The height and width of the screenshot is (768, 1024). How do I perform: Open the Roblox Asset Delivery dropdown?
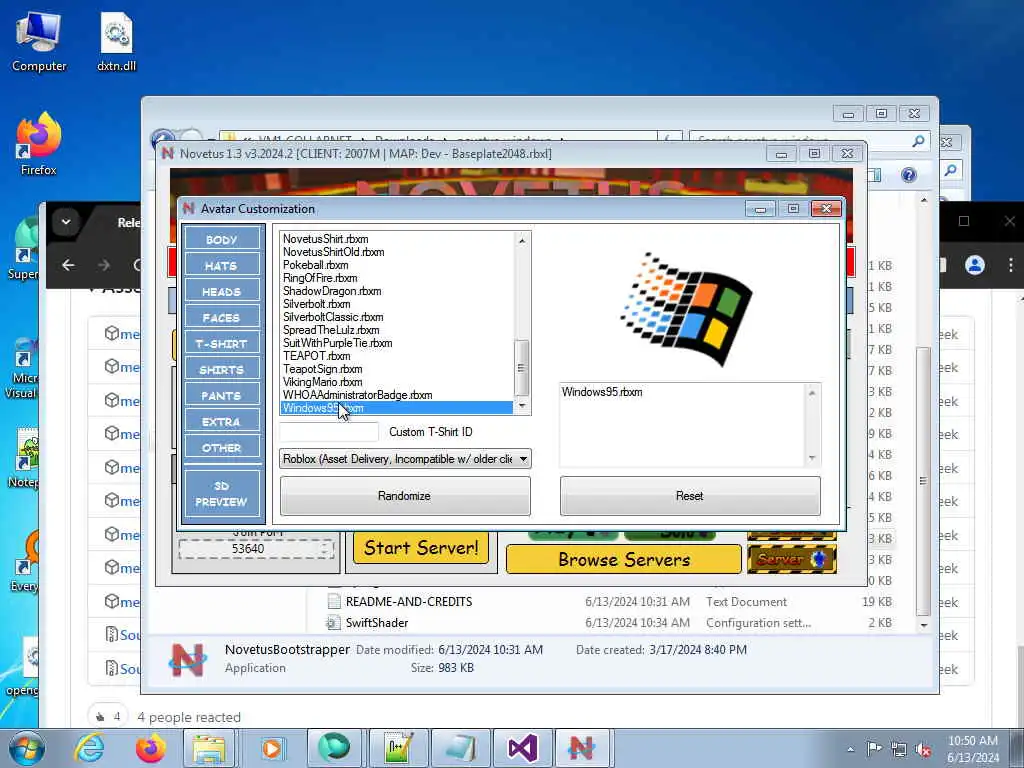coord(405,459)
